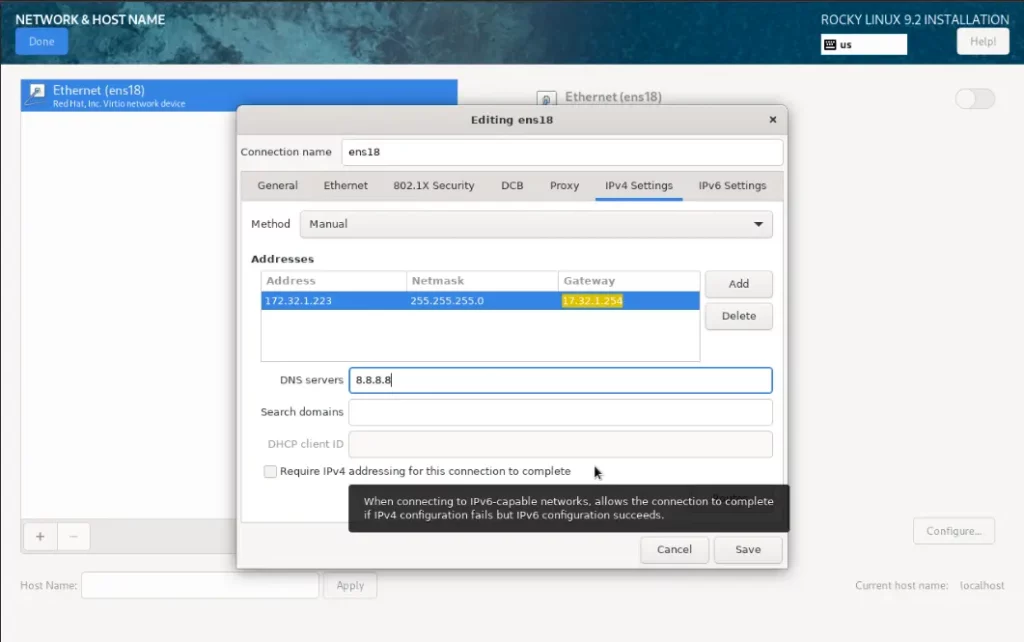Click the Ethernet (ens18) details panel icon
Image resolution: width=1024 pixels, height=642 pixels.
(546, 99)
